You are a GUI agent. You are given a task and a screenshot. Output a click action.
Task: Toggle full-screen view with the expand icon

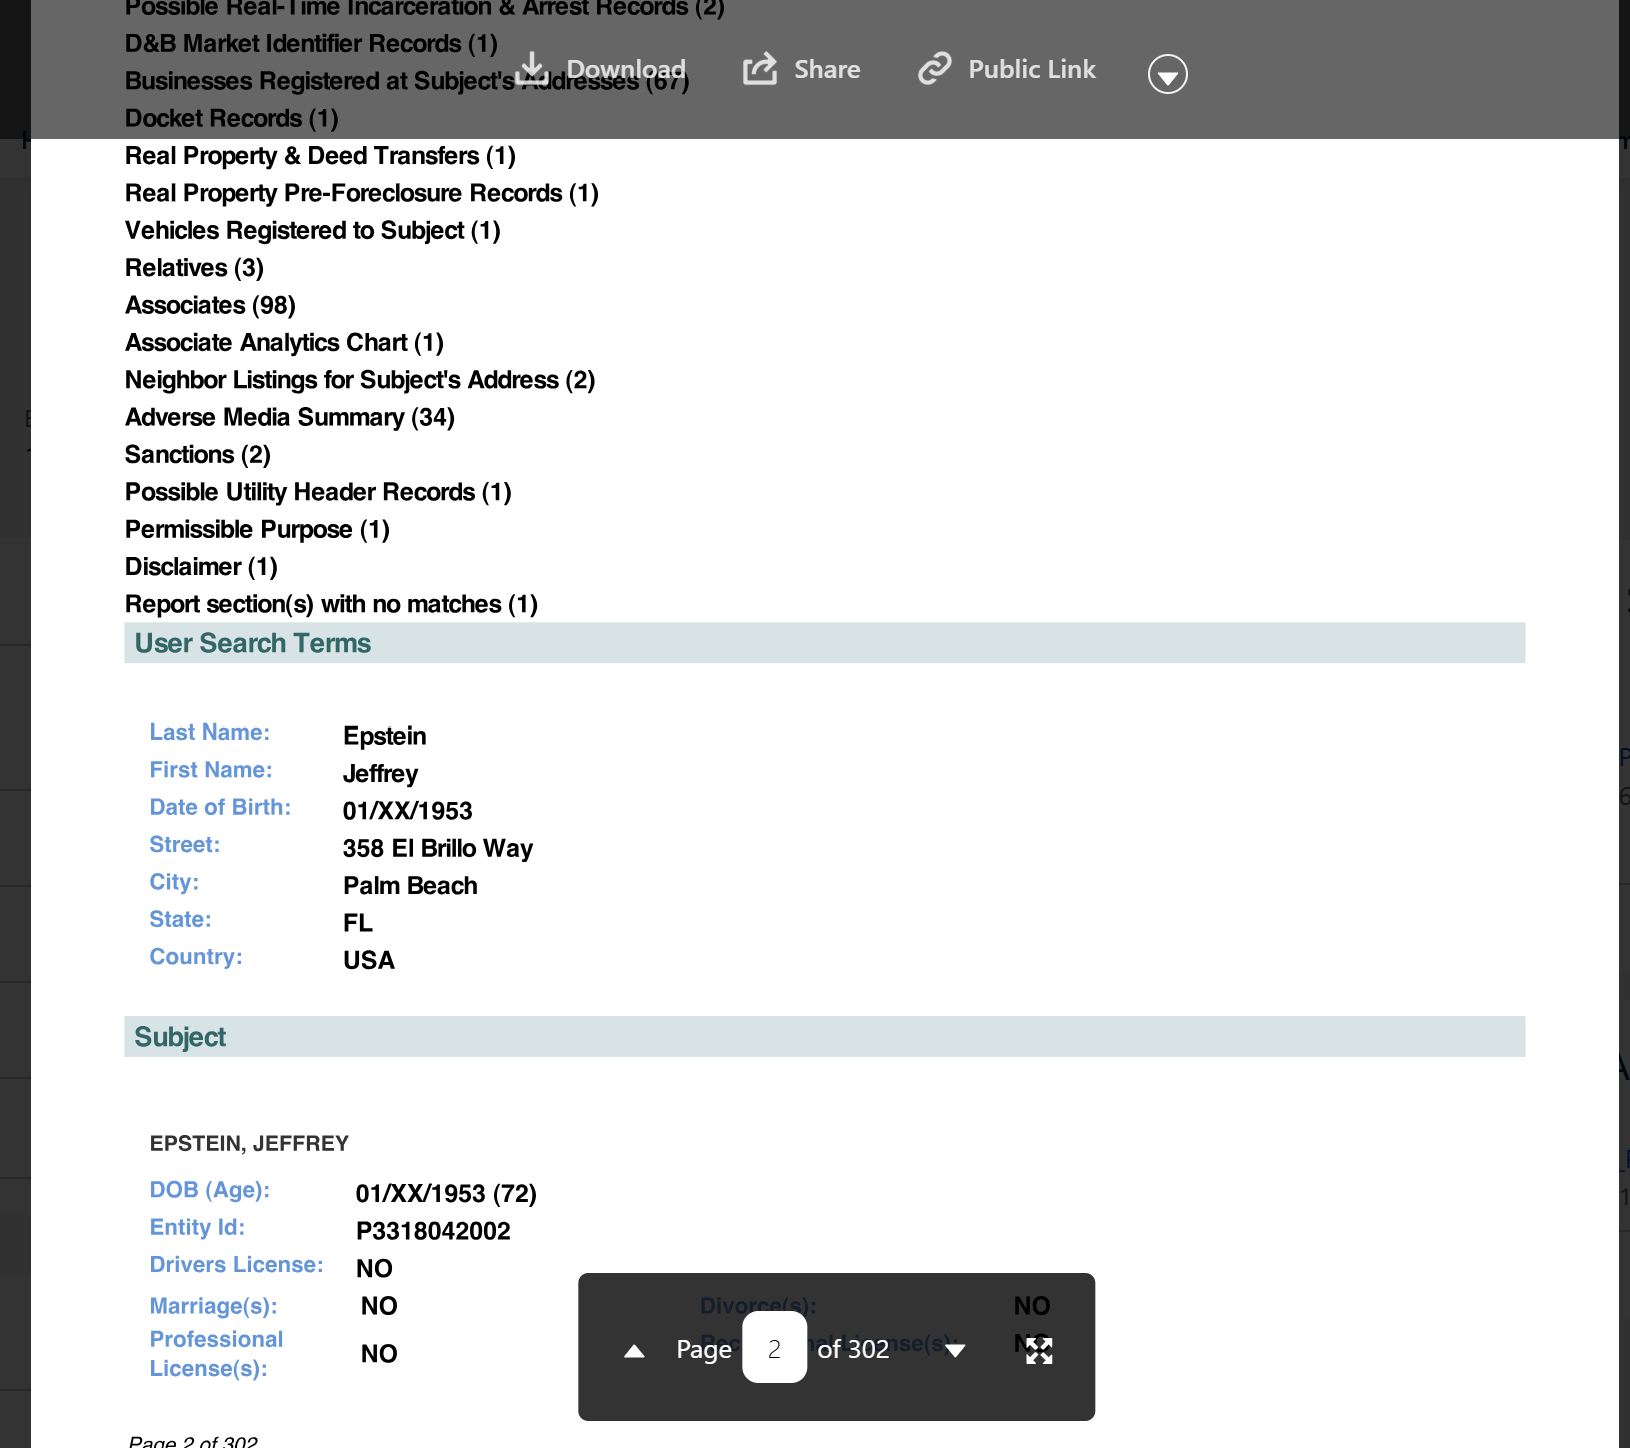click(1039, 1351)
